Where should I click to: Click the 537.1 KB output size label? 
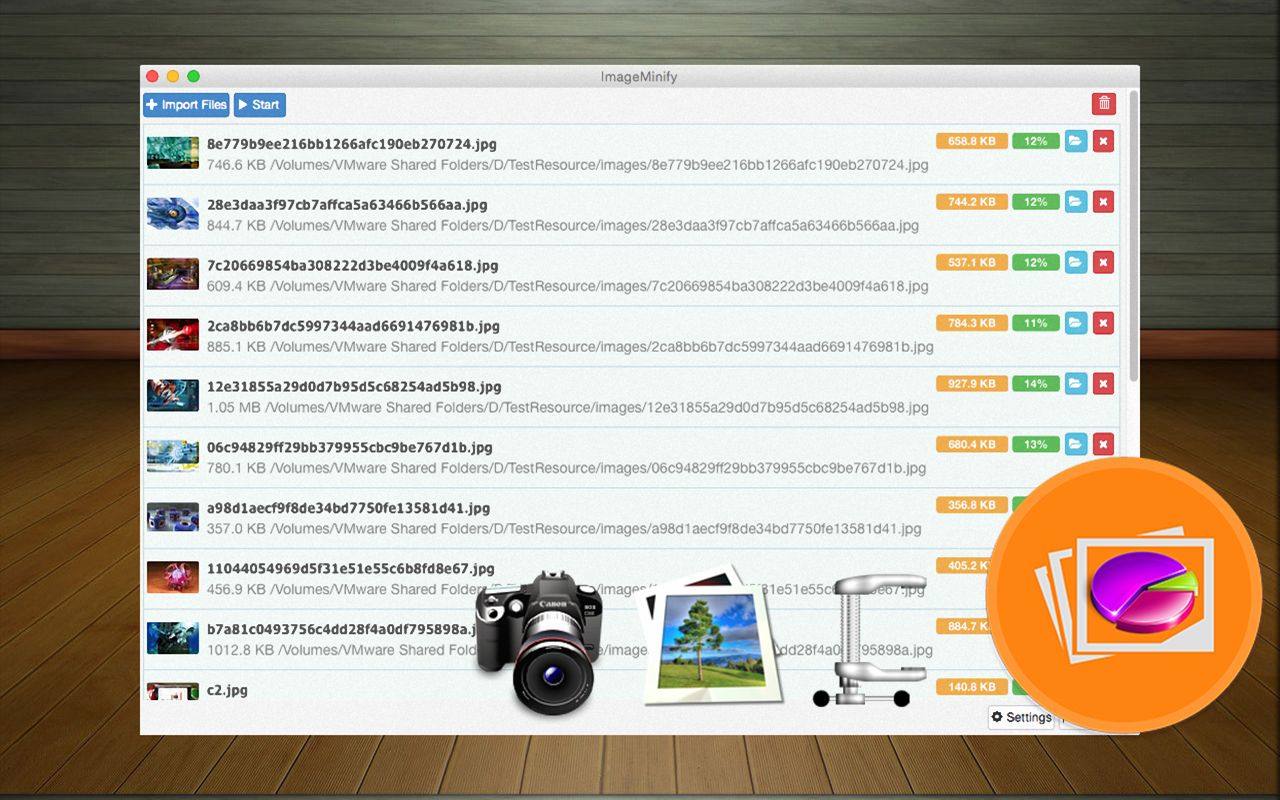coord(972,262)
